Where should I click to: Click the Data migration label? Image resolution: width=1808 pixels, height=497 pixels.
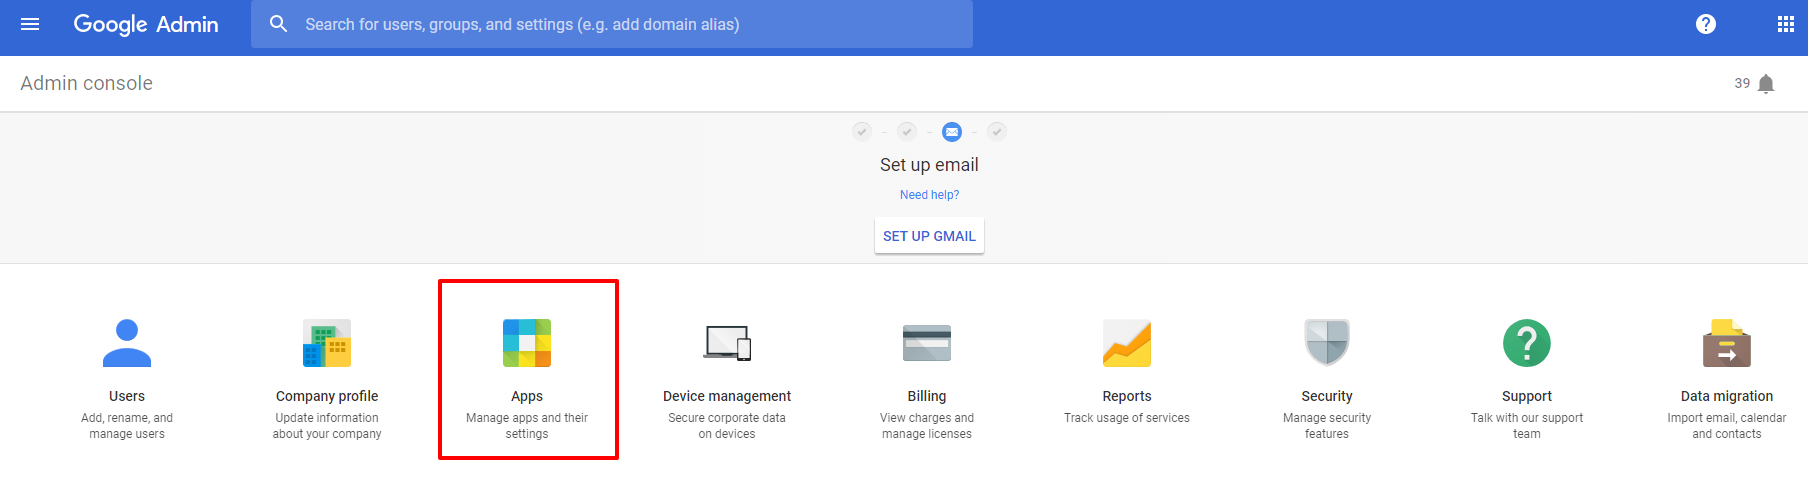pos(1727,396)
